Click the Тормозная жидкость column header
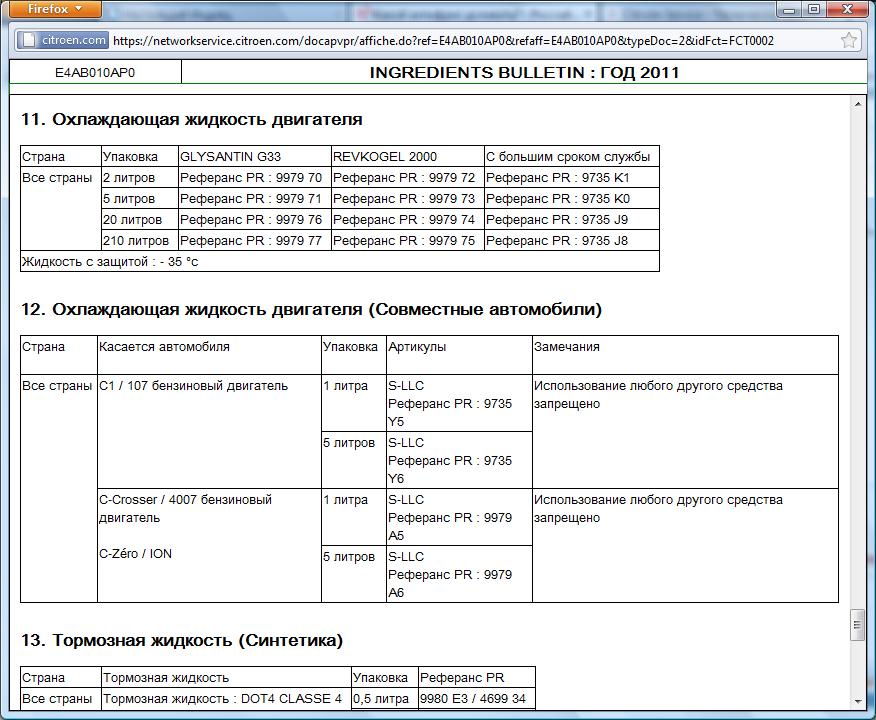Image resolution: width=876 pixels, height=720 pixels. 226,678
